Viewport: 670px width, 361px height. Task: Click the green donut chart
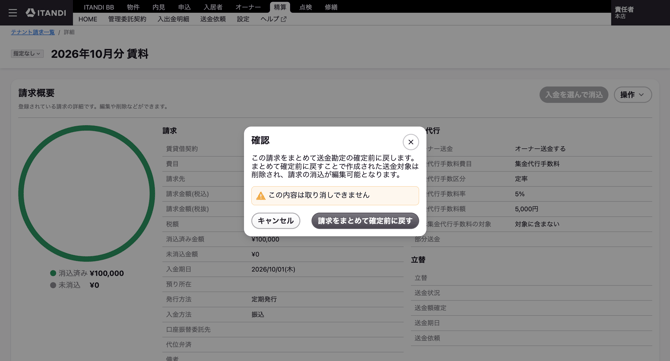coord(87,193)
